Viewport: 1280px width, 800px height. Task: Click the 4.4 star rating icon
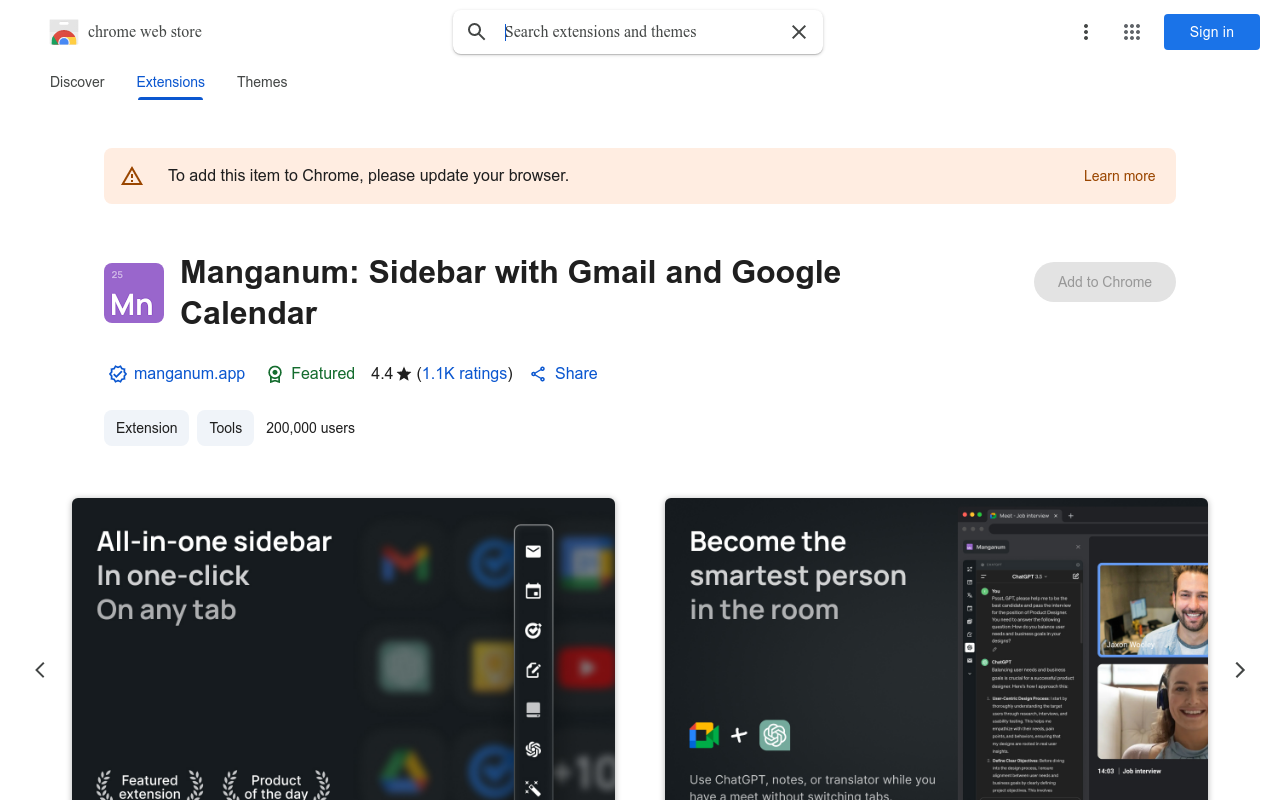click(404, 374)
